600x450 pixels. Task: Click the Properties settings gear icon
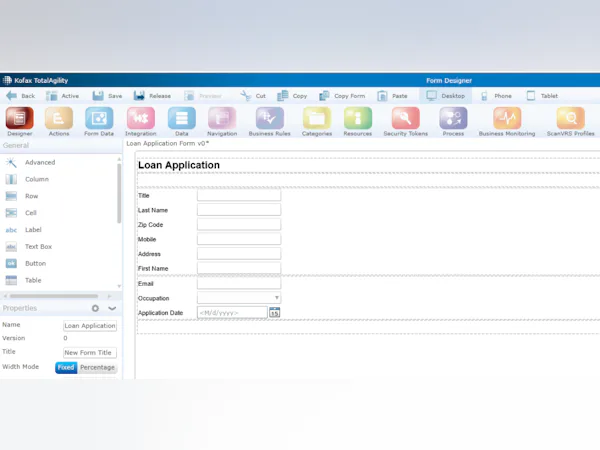(95, 308)
